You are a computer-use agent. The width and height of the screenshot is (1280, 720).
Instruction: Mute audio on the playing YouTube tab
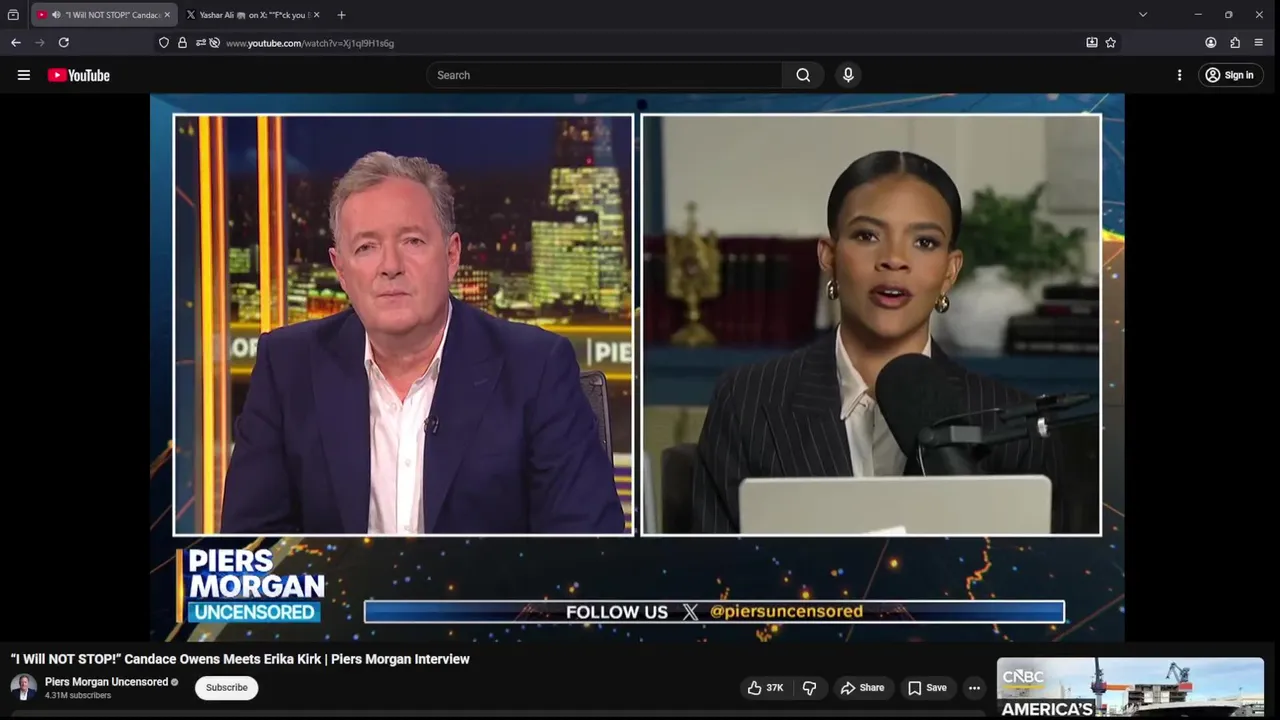coord(55,15)
